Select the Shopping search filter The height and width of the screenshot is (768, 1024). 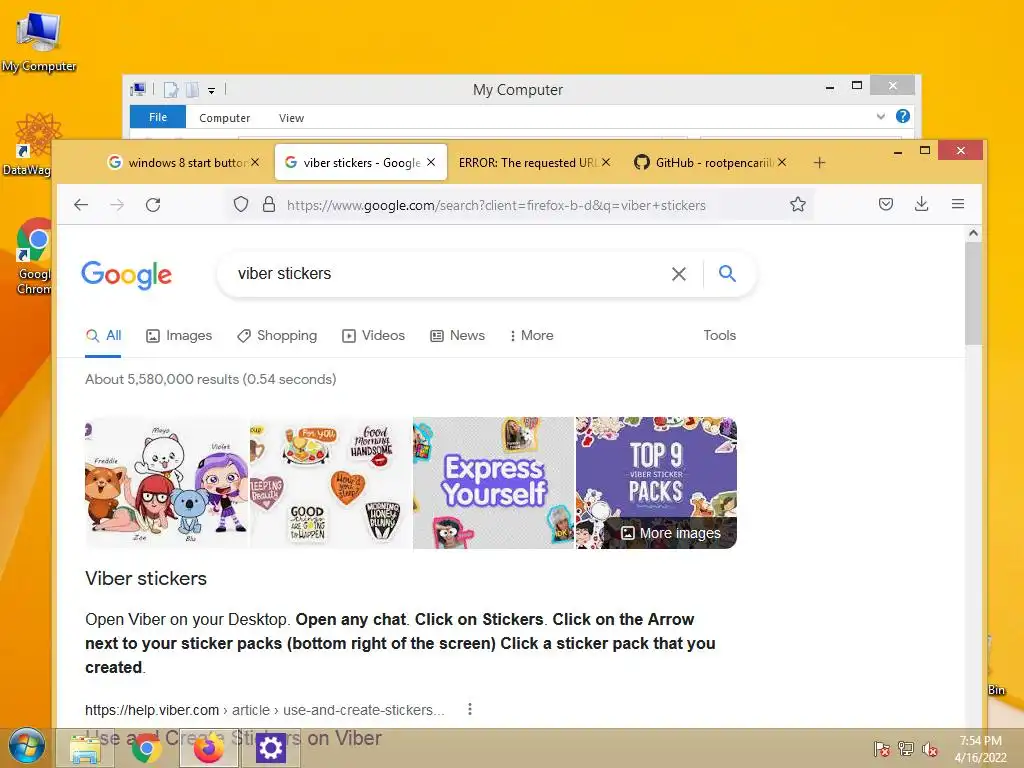[x=277, y=336]
